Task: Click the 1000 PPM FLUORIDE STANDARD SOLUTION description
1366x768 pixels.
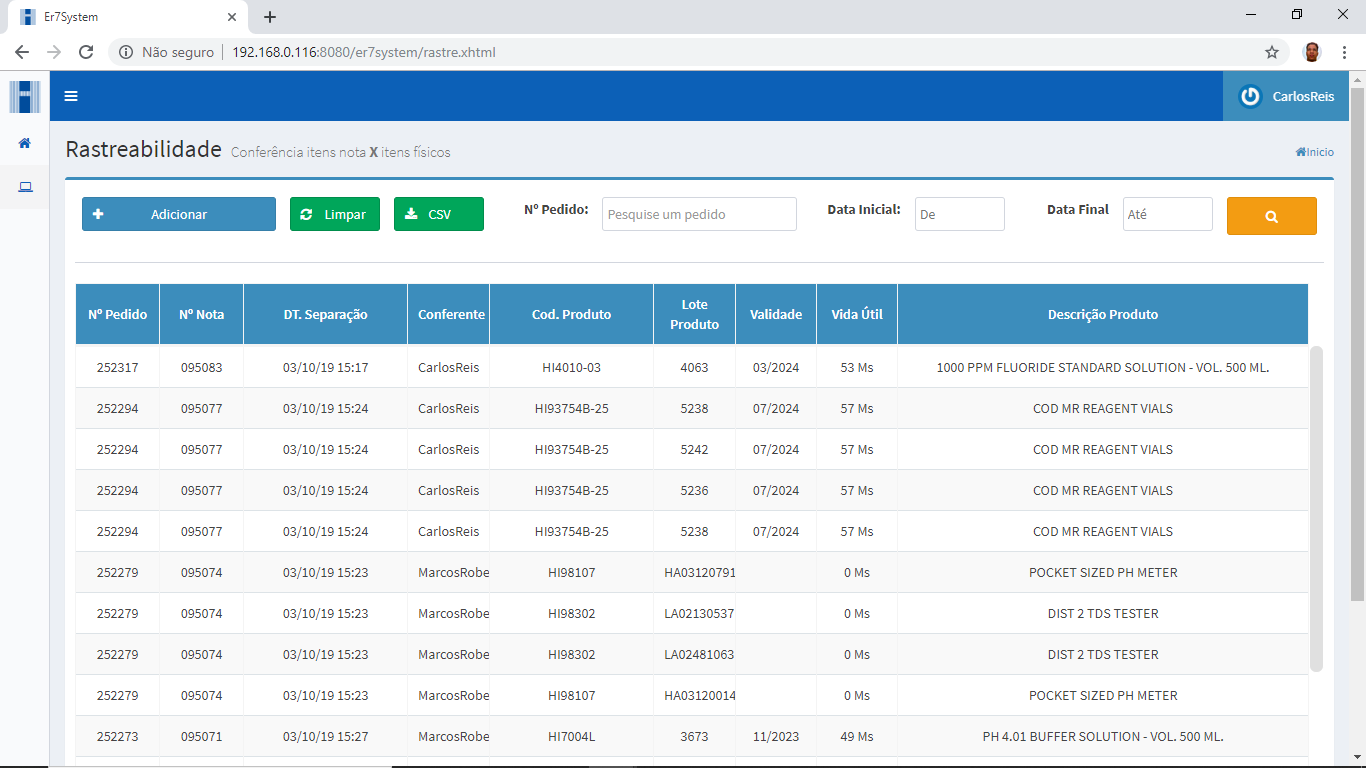Action: 1103,367
